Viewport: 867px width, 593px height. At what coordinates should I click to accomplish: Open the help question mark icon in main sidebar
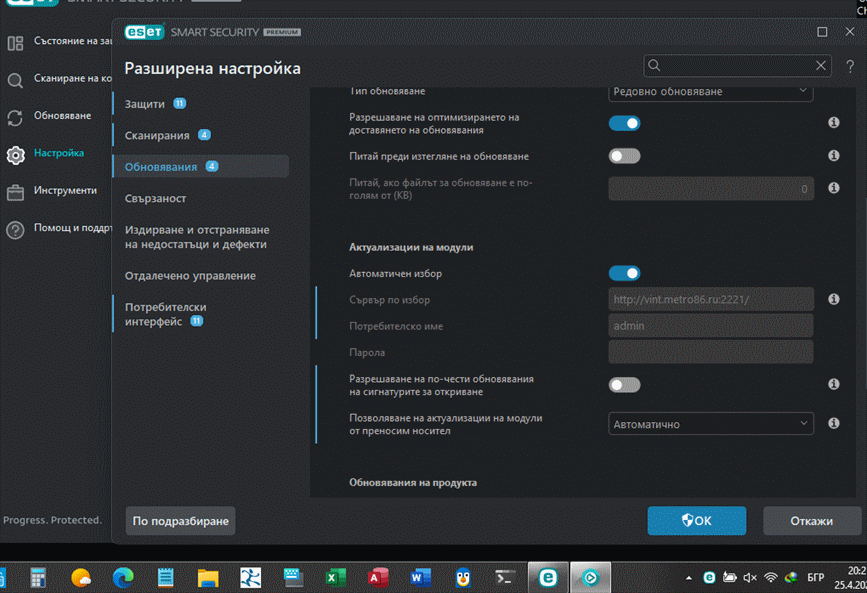tap(15, 230)
